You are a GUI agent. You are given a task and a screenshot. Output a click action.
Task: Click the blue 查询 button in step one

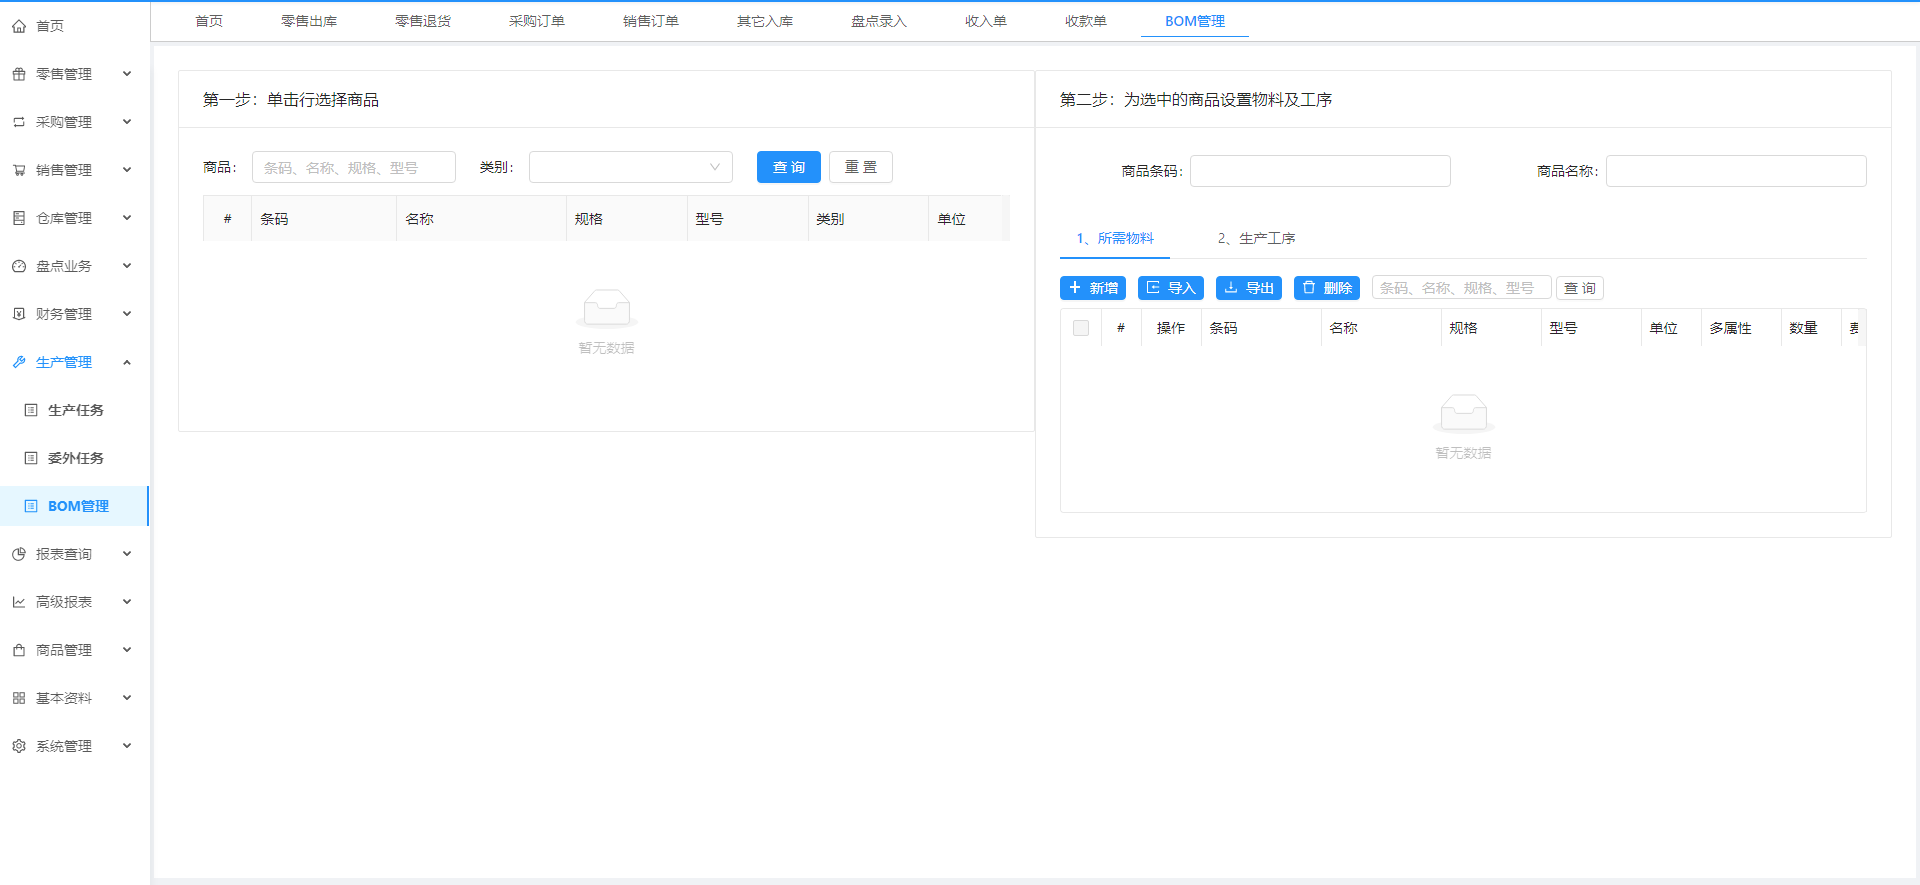789,167
